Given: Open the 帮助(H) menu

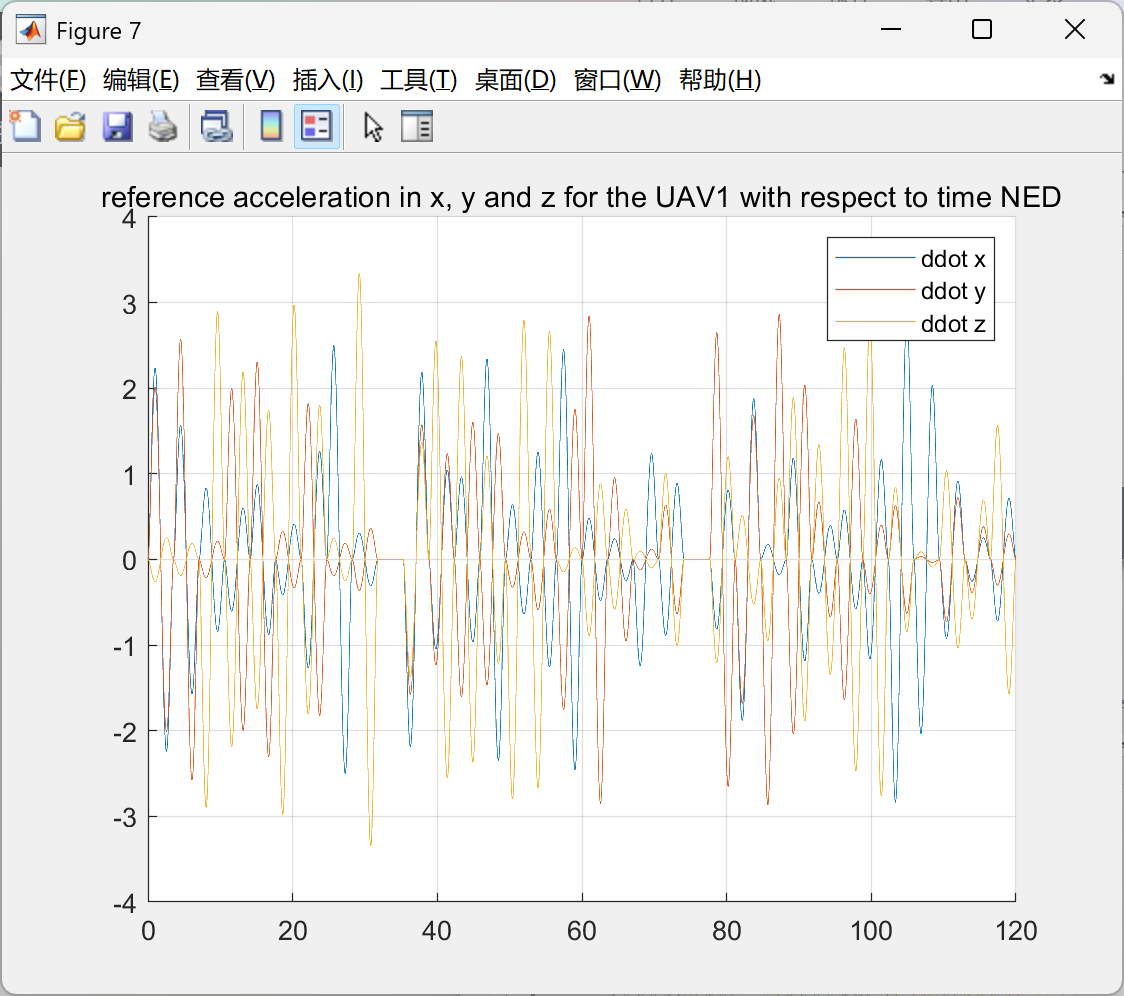Looking at the screenshot, I should click(x=720, y=80).
